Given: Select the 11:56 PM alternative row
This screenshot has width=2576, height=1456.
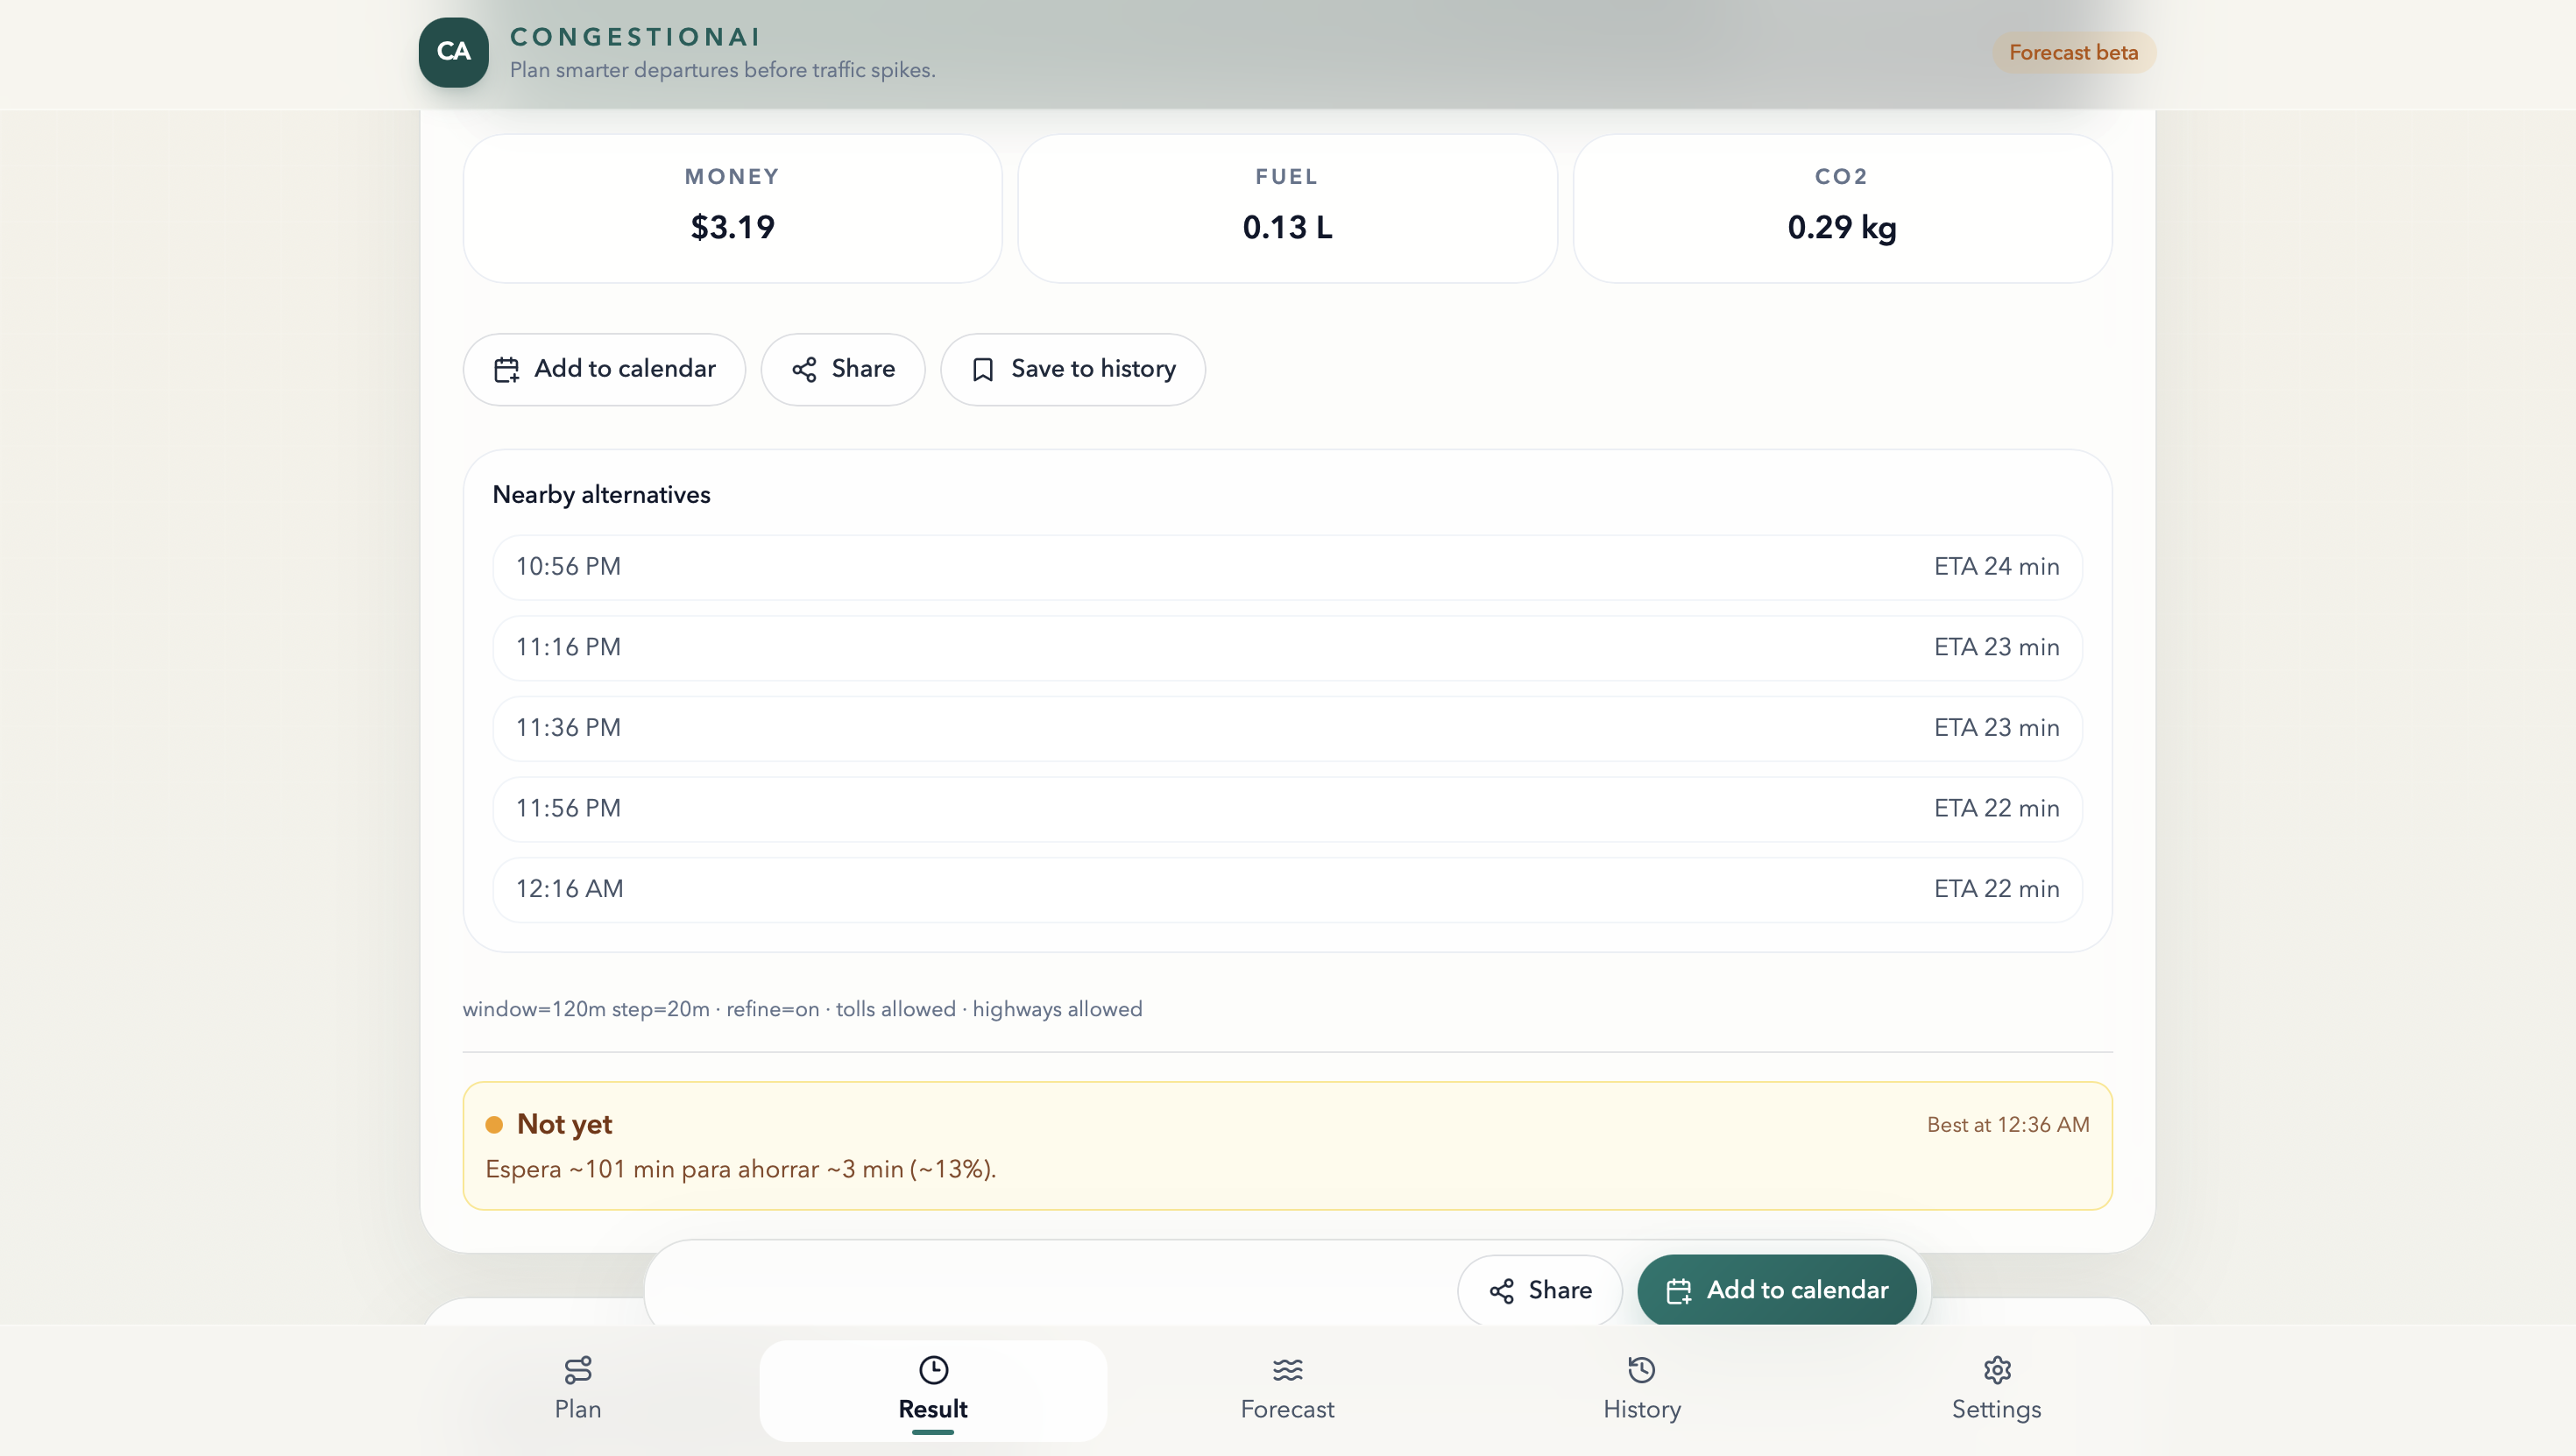Looking at the screenshot, I should (1287, 809).
